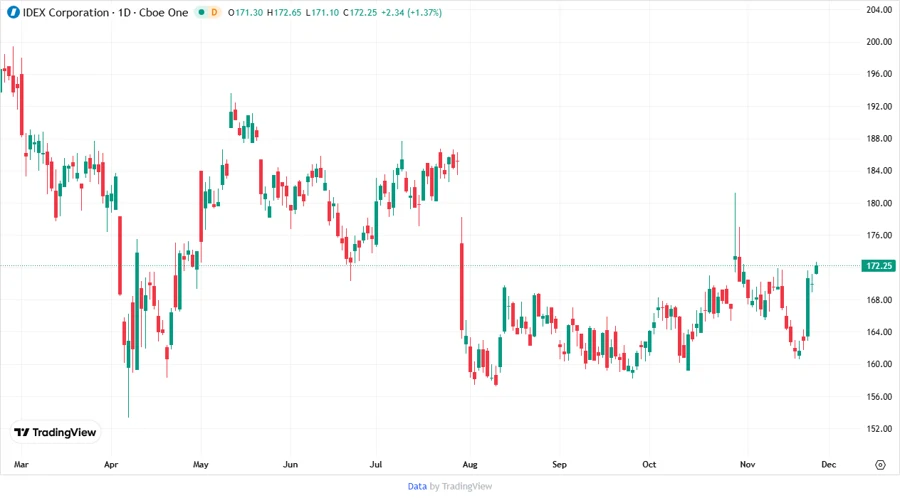
Task: Click the Nov label on time axis
Action: pos(747,465)
